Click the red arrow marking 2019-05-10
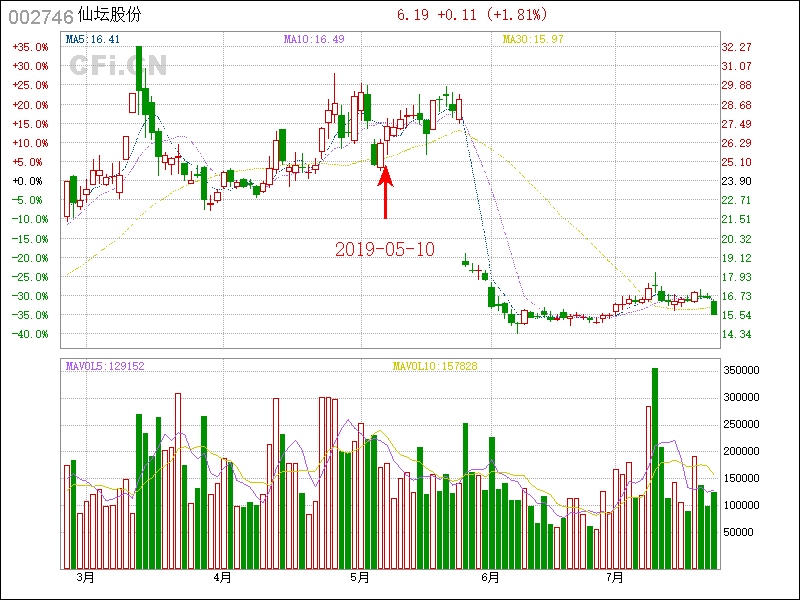Image resolution: width=800 pixels, height=600 pixels. click(386, 193)
